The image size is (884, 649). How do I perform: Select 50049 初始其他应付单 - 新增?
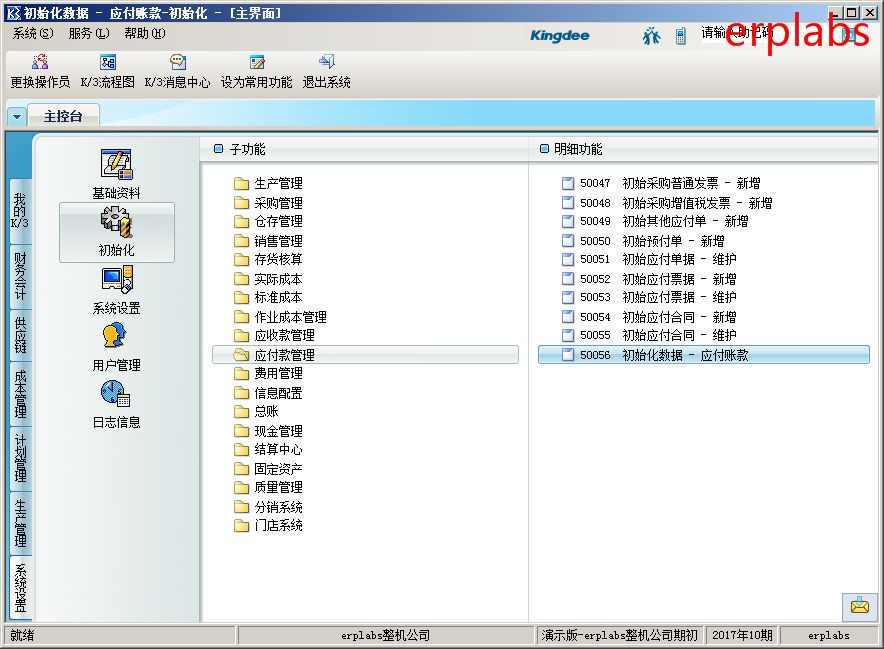point(655,221)
